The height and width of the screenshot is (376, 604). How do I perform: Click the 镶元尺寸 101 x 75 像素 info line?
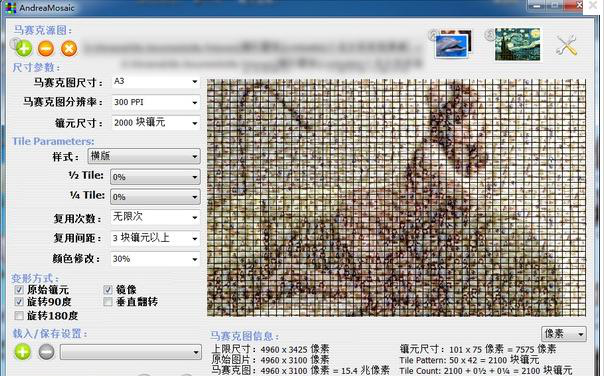pos(478,349)
